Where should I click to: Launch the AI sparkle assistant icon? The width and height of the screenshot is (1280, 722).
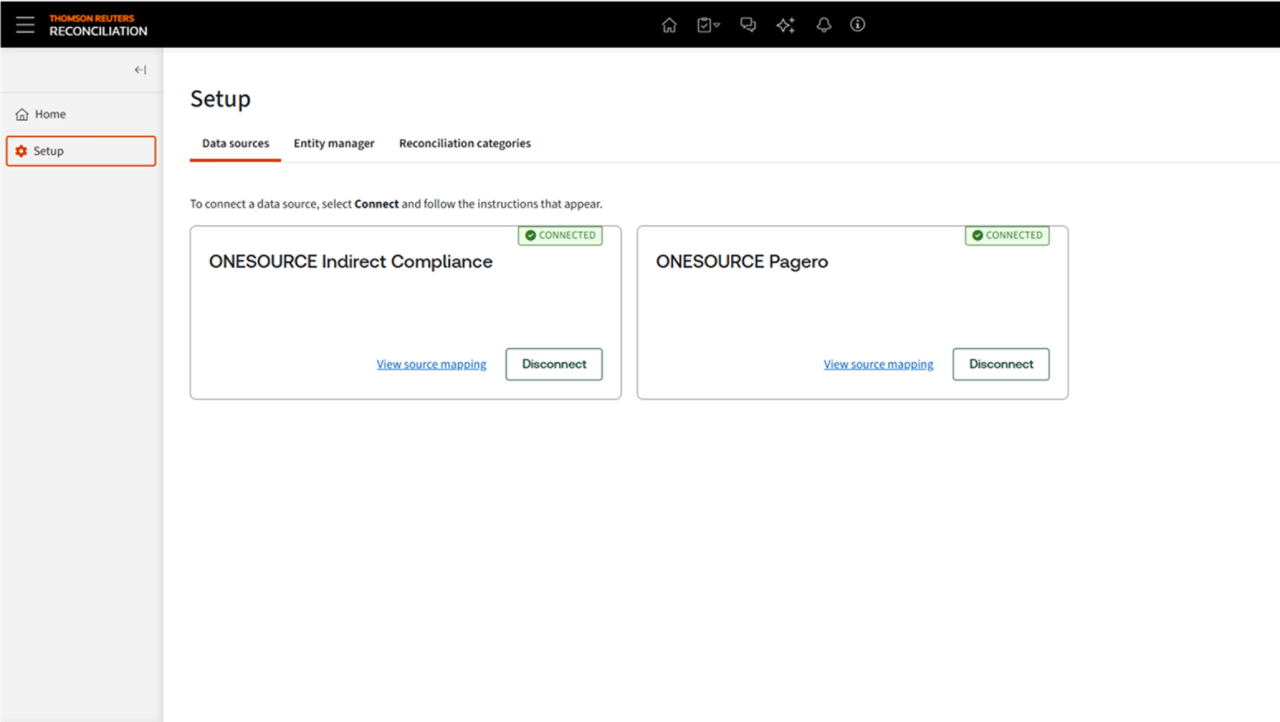pyautogui.click(x=786, y=25)
